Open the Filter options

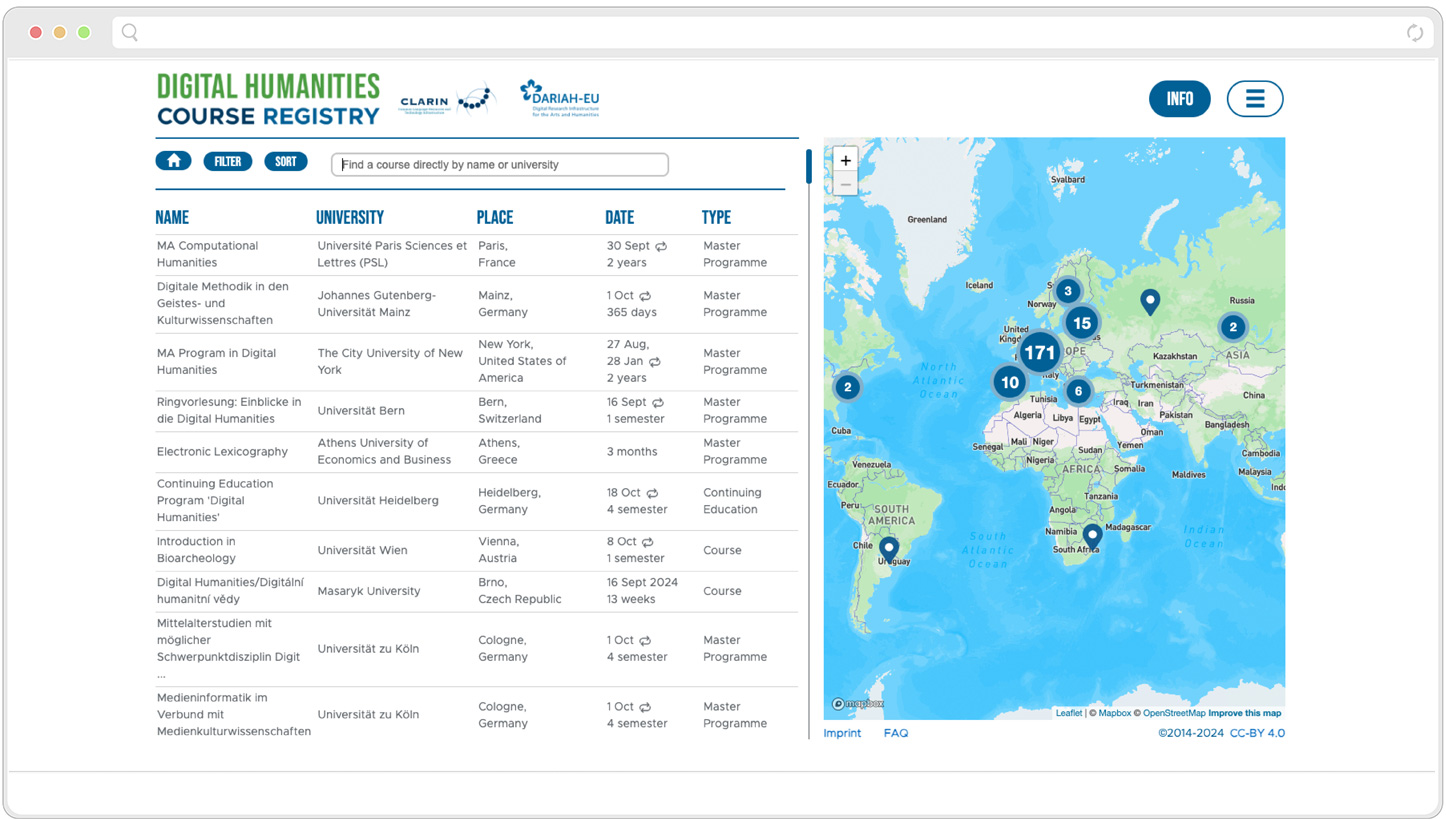click(228, 161)
